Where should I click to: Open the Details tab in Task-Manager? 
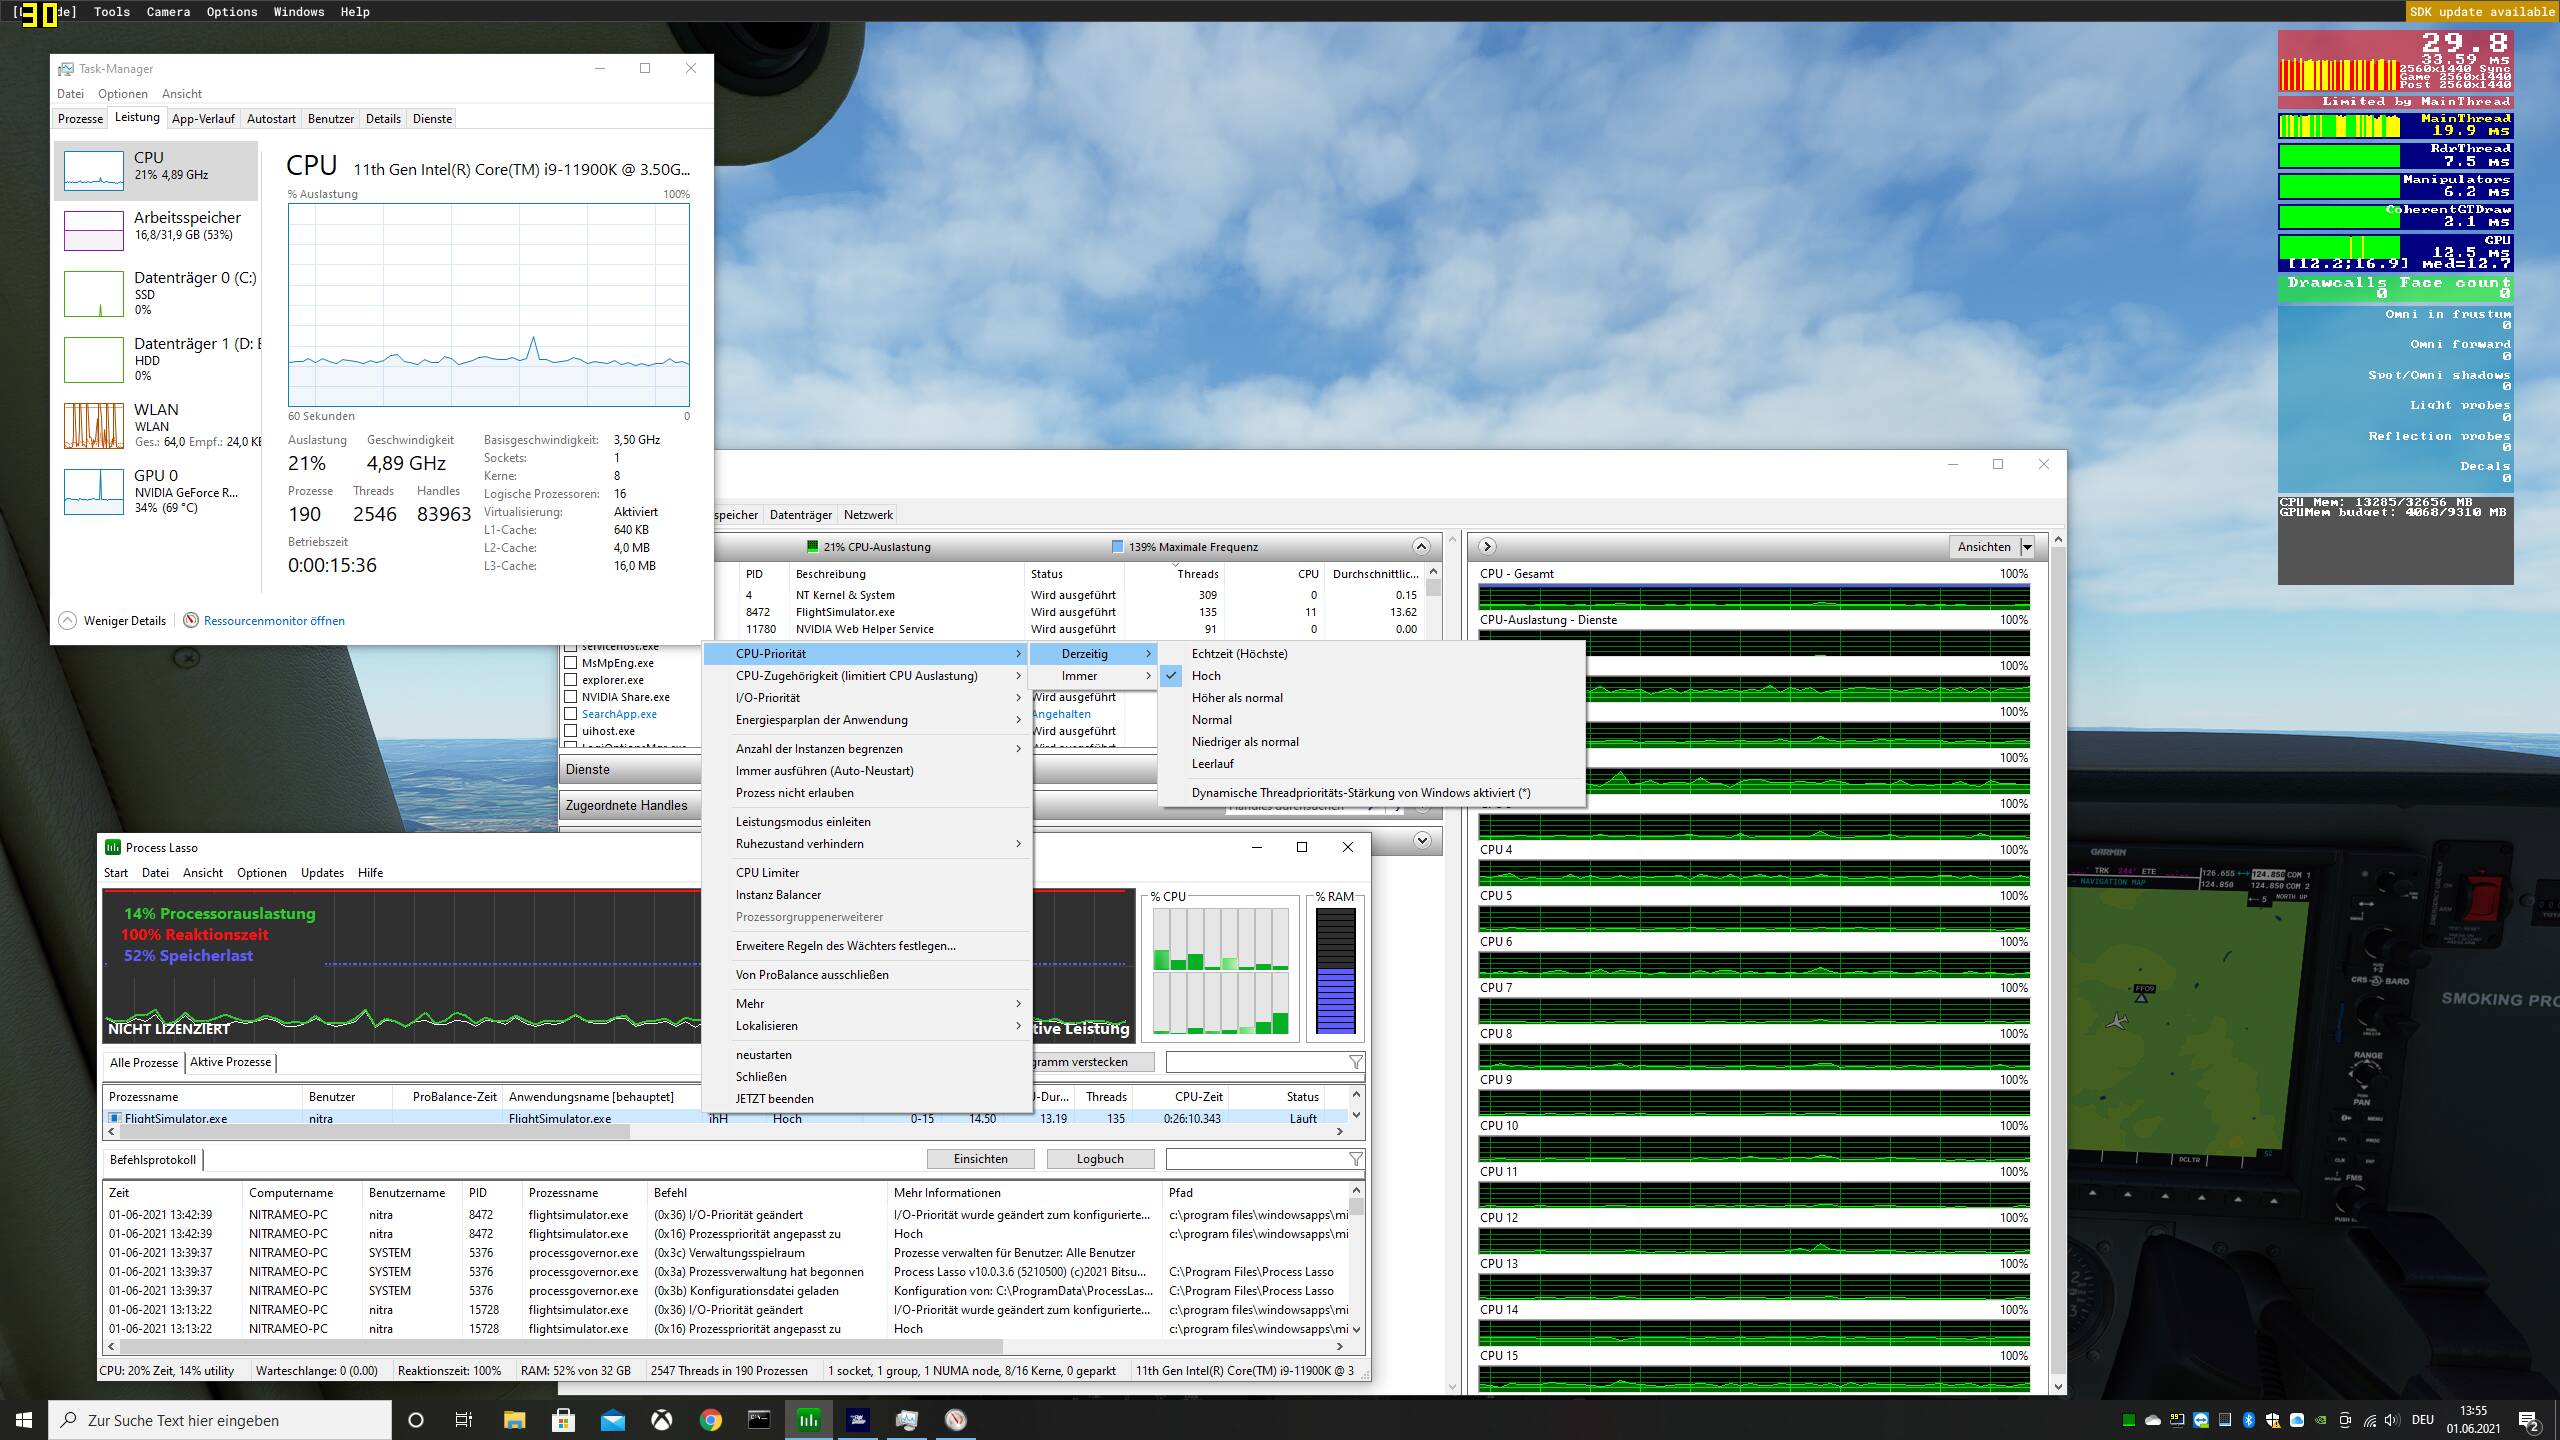[x=383, y=118]
